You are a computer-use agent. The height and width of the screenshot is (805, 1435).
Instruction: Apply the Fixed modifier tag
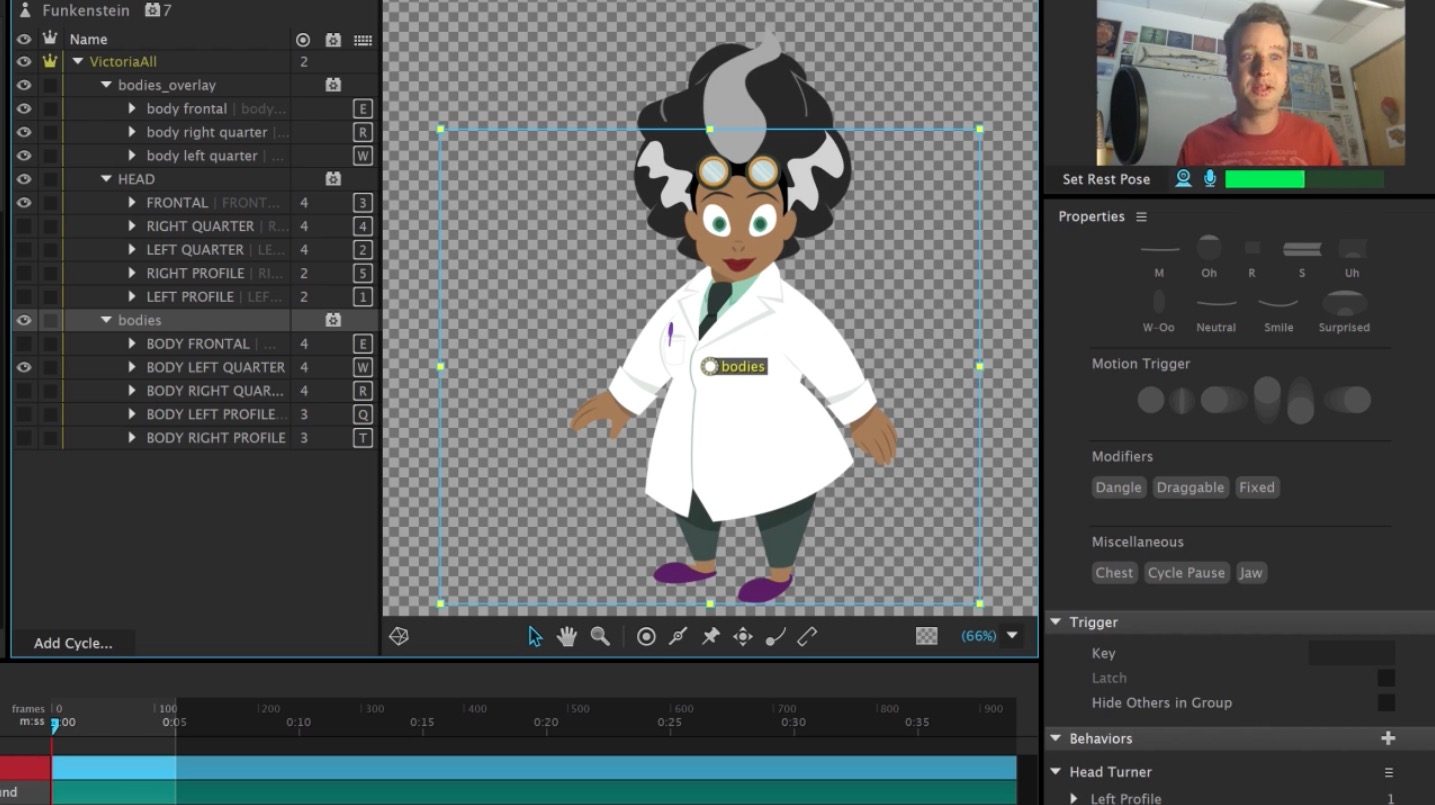coord(1257,487)
